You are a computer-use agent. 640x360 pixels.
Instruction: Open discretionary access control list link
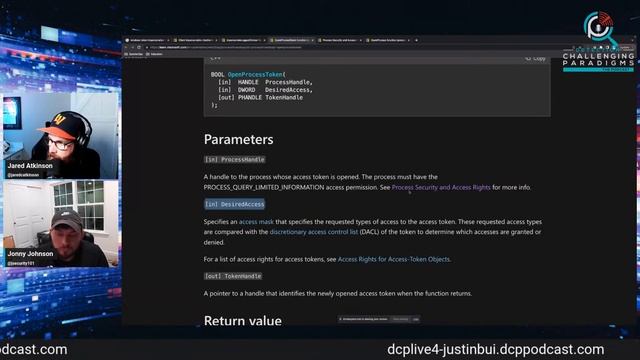pos(313,232)
